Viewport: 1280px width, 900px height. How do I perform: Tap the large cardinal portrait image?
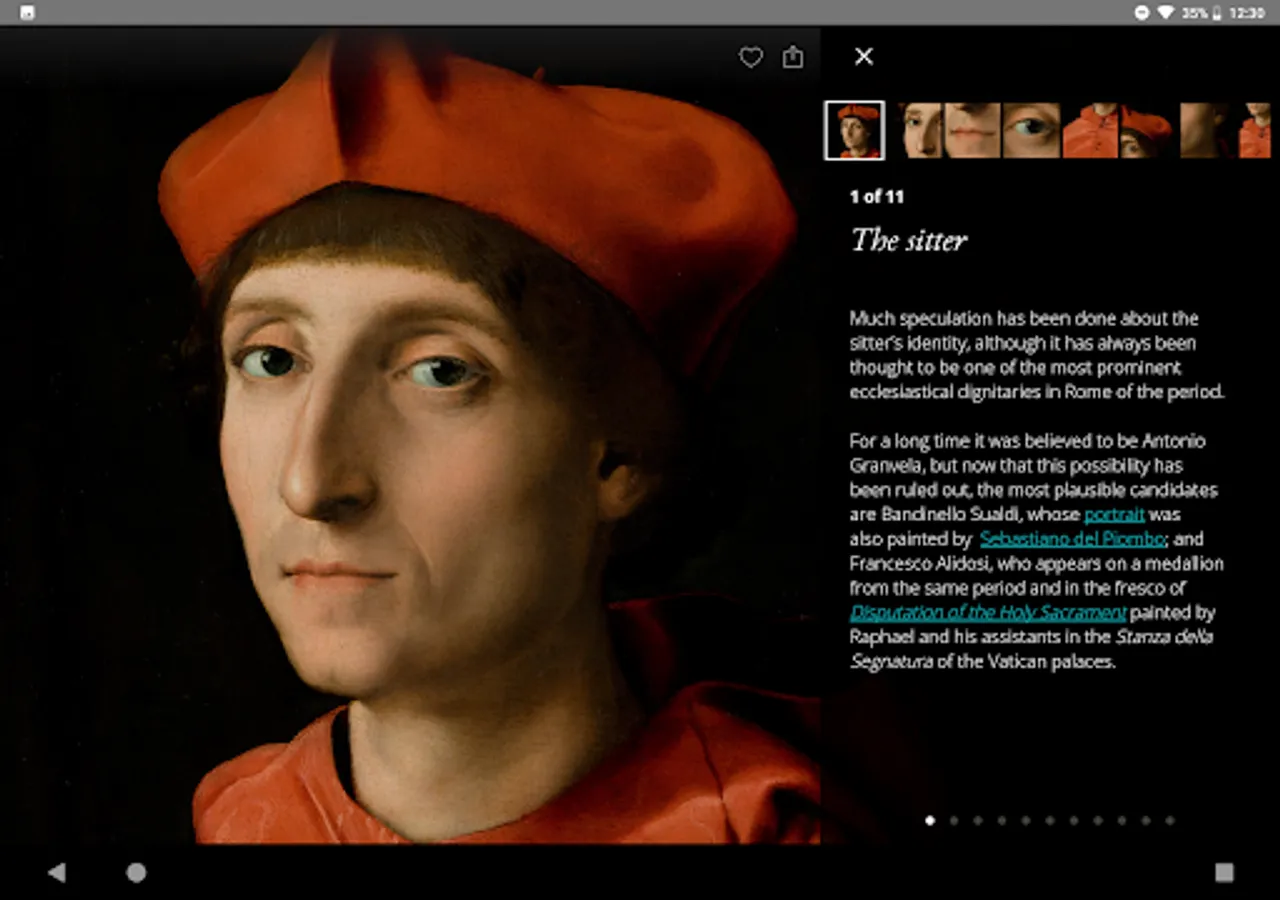(x=410, y=436)
